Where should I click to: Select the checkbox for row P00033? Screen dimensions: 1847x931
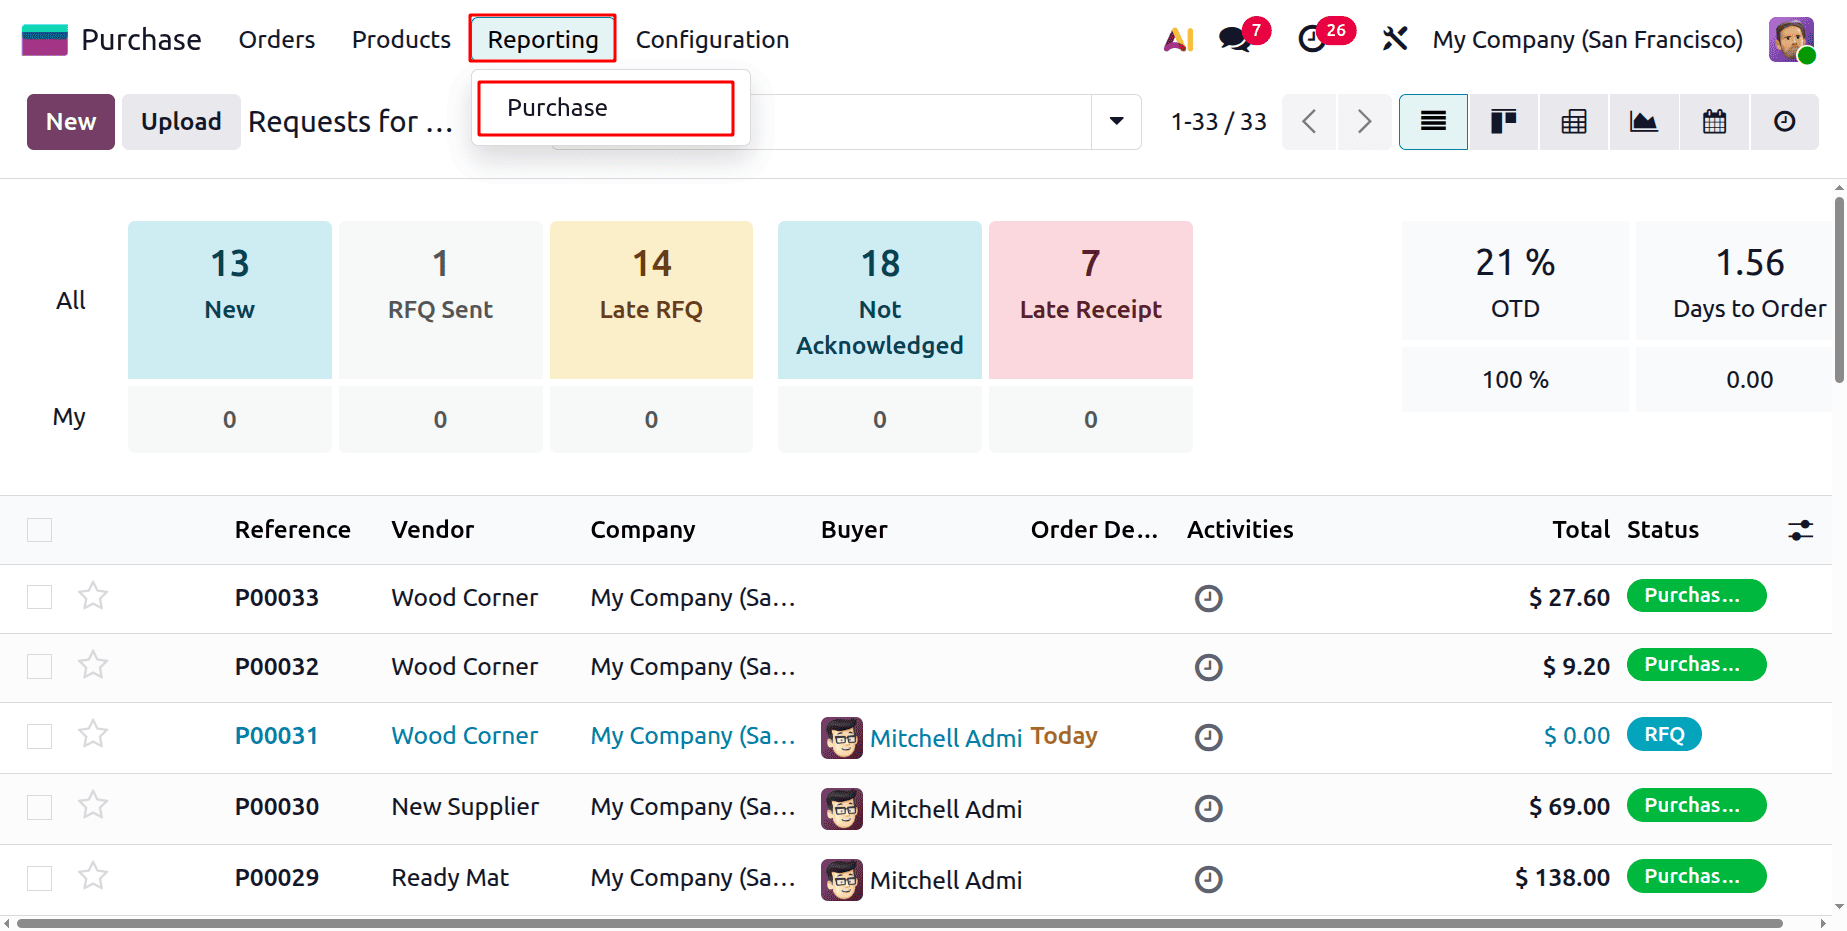[39, 596]
